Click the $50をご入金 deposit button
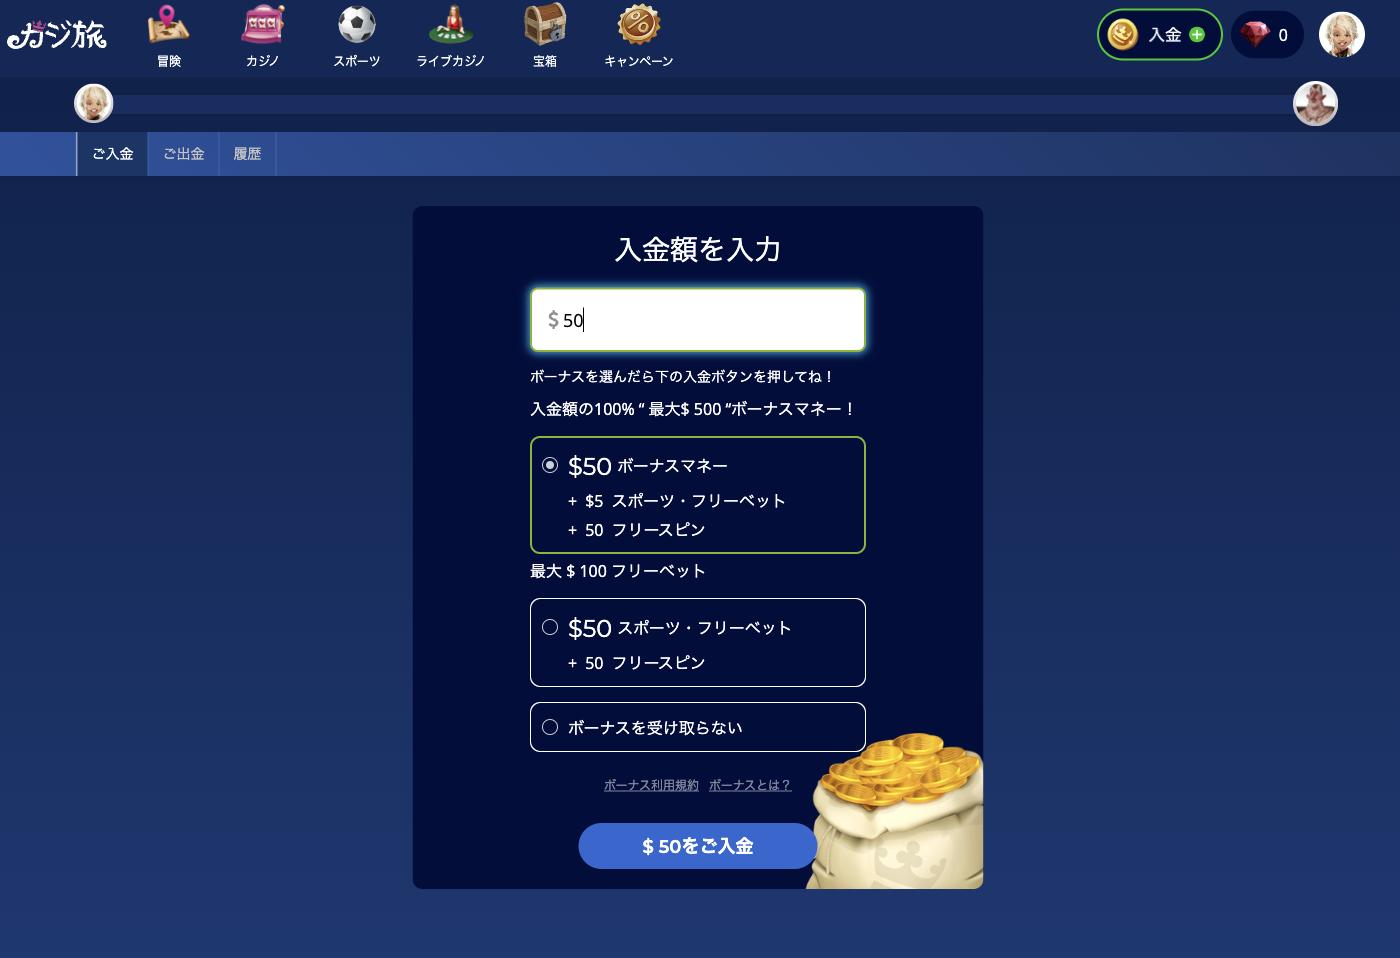Image resolution: width=1400 pixels, height=958 pixels. pos(698,846)
